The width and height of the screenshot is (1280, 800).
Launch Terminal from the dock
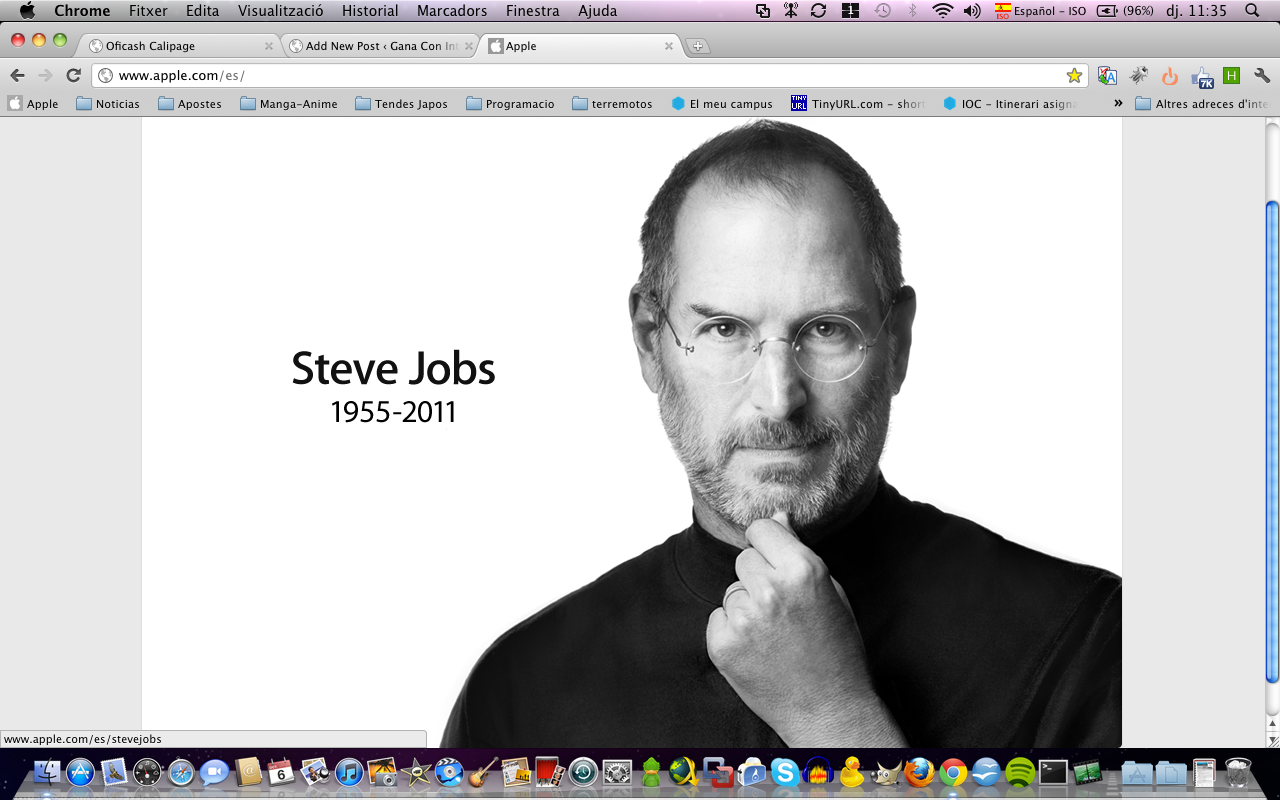click(1053, 772)
